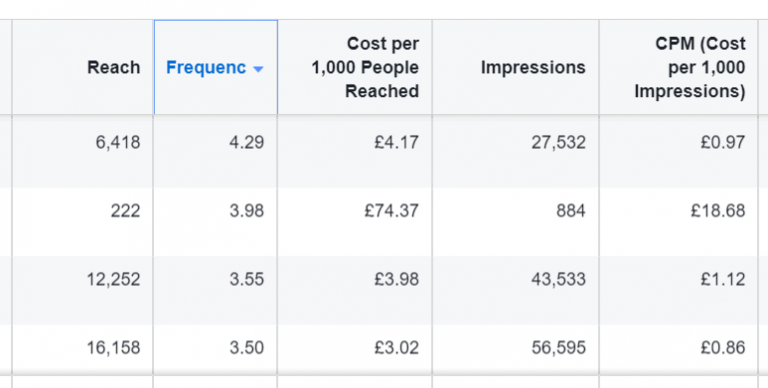This screenshot has width=768, height=388.
Task: Select the £18.68 CPM cell
Action: click(x=718, y=211)
